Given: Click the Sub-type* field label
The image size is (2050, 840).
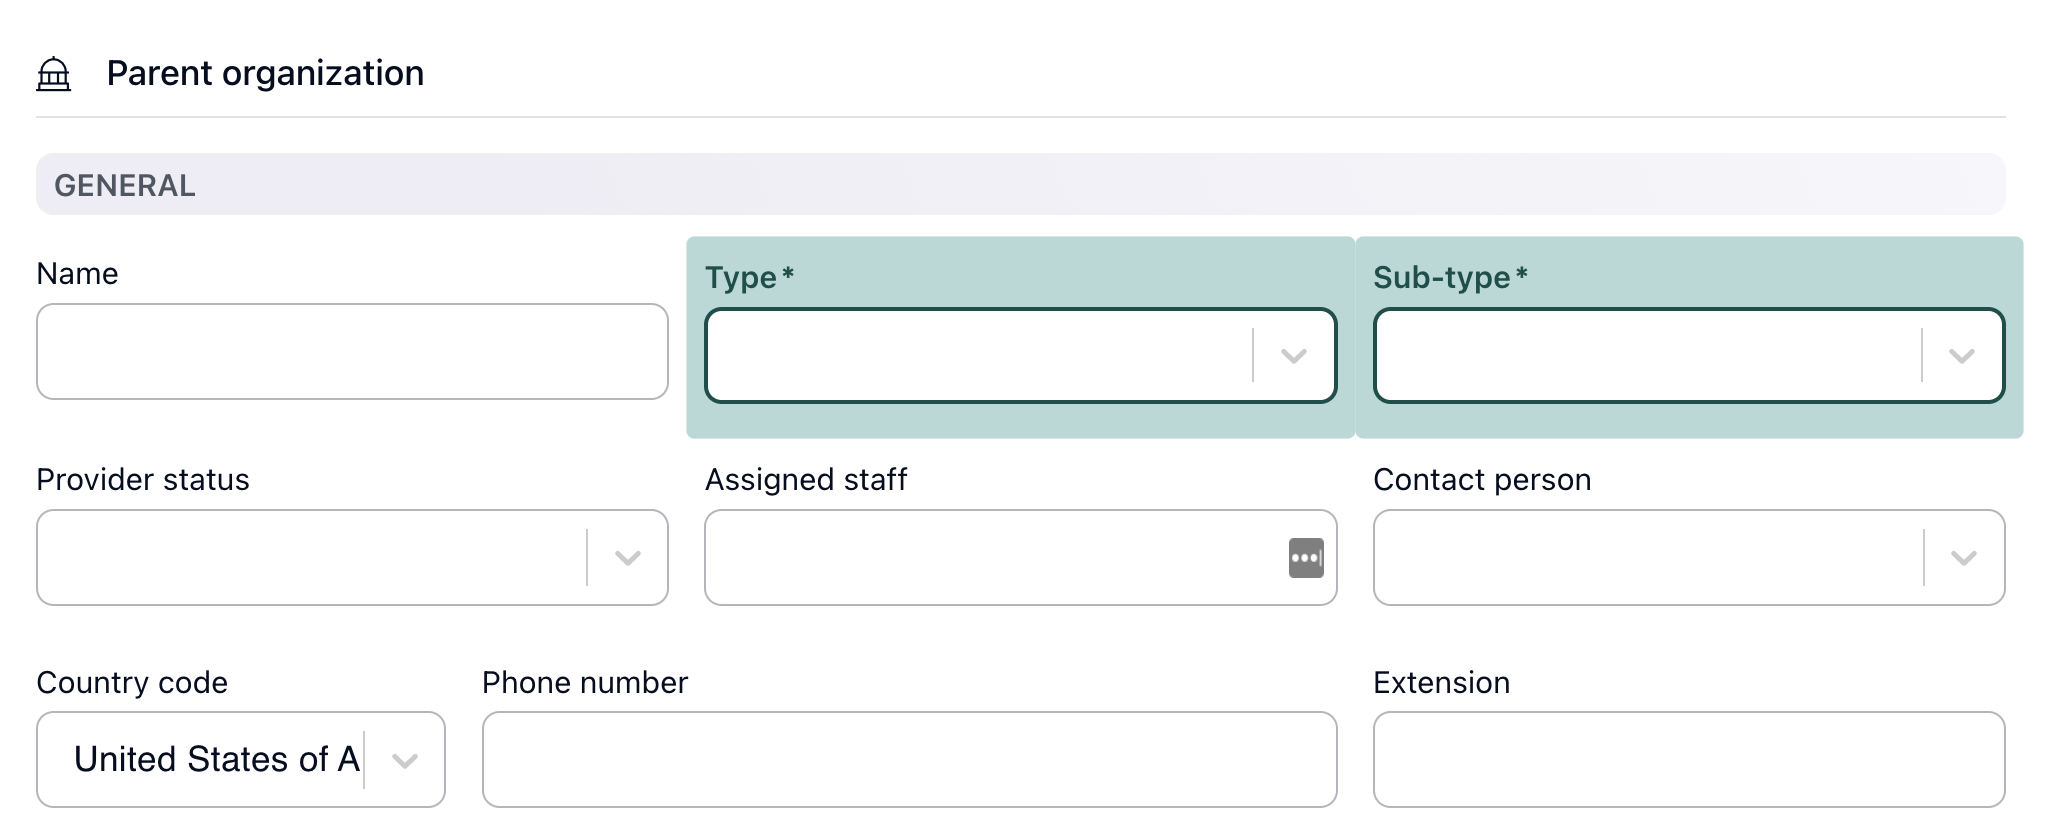Looking at the screenshot, I should point(1450,277).
